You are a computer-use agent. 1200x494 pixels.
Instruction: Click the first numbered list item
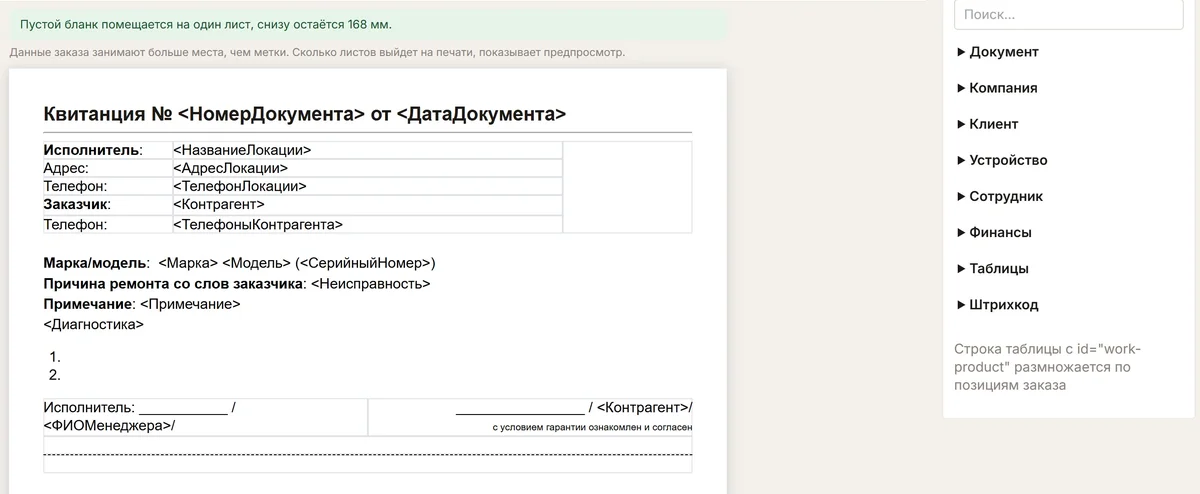pos(56,356)
